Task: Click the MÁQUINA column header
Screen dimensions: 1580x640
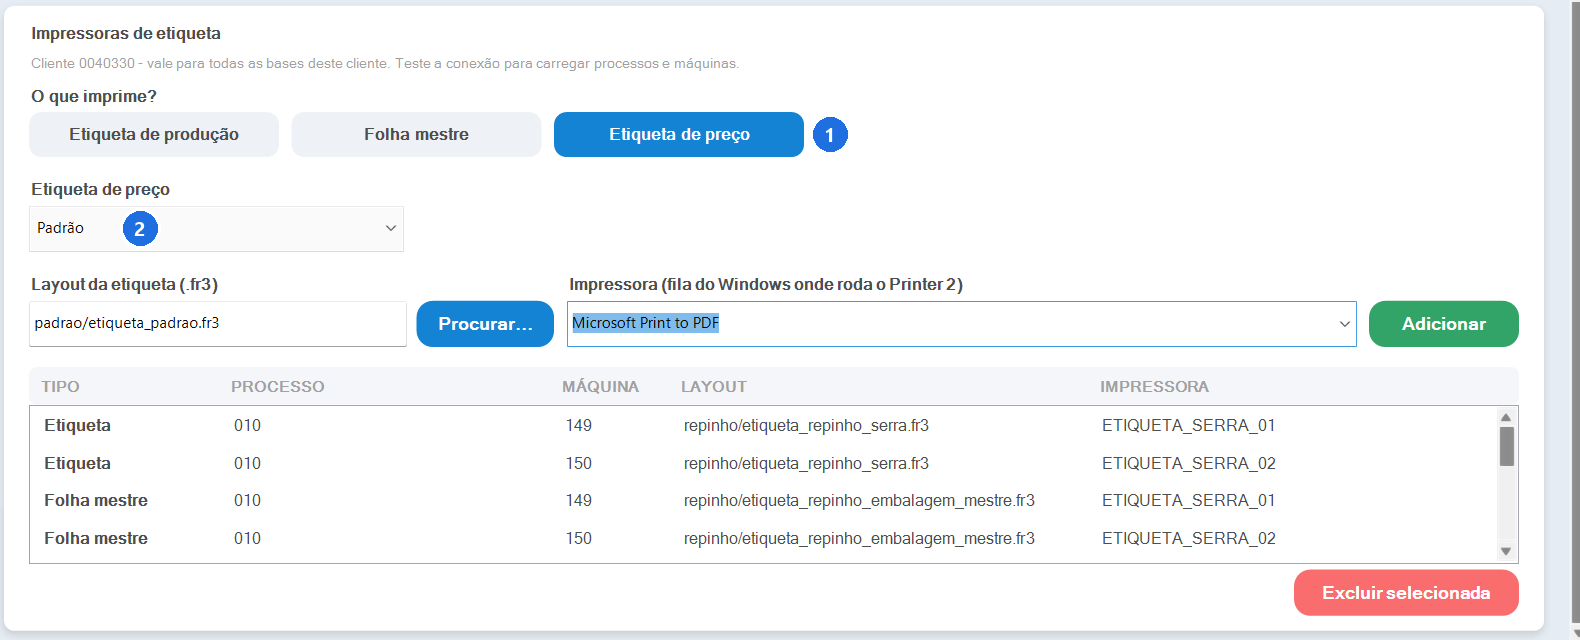Action: (x=600, y=387)
